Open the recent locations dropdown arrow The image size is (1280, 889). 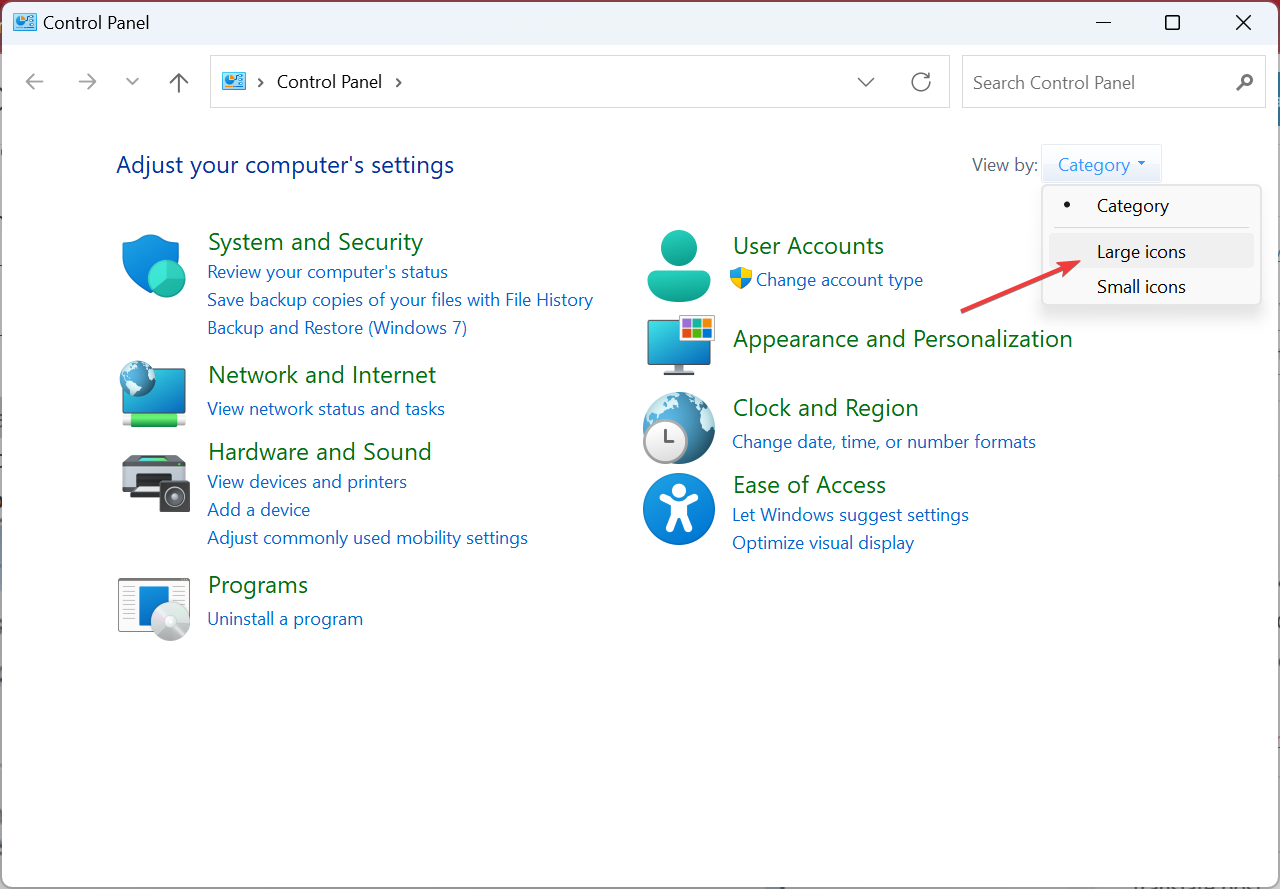tap(132, 82)
